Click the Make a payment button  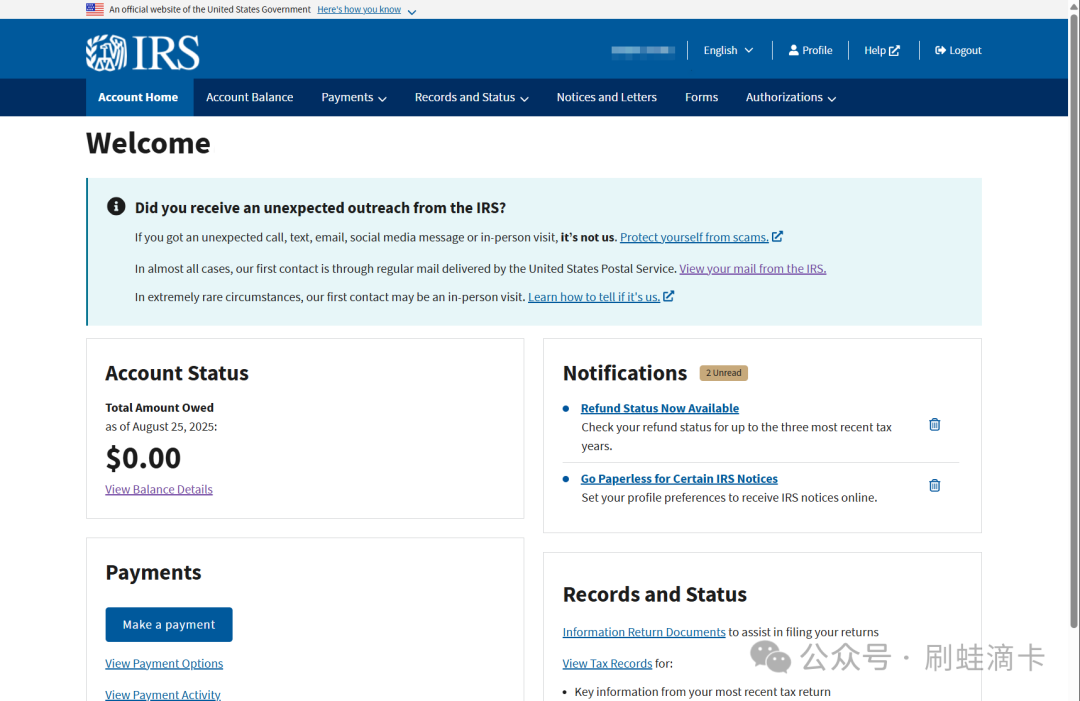(169, 625)
